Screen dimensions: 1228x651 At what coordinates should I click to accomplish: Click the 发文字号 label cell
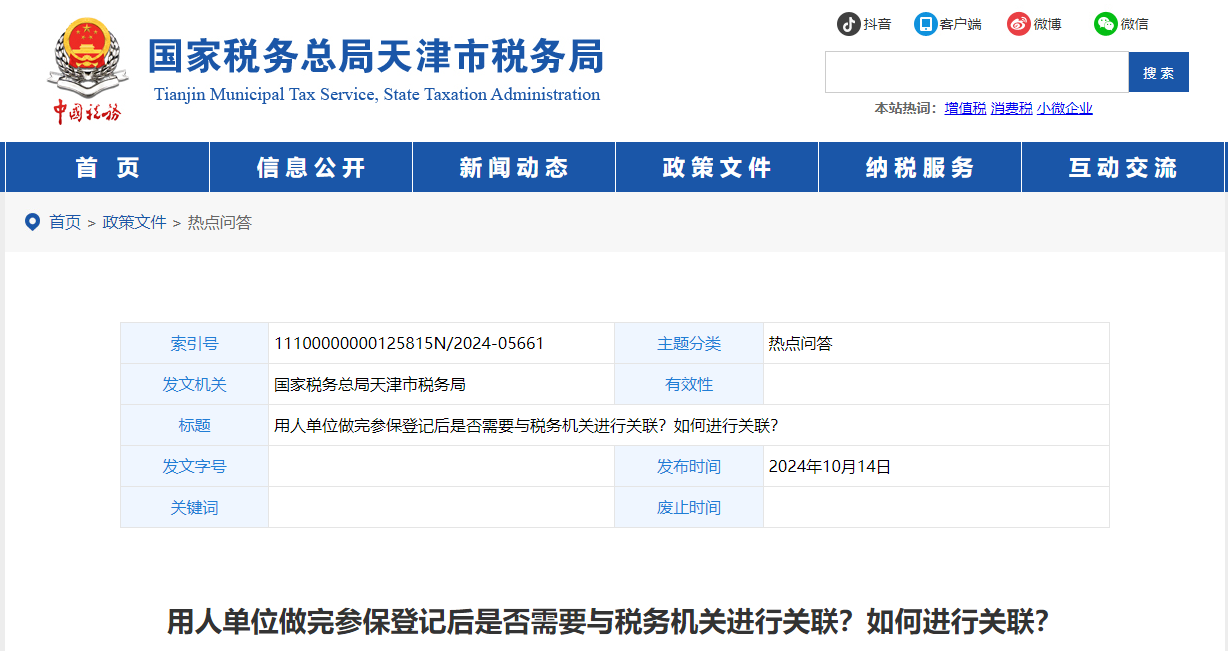(x=194, y=466)
